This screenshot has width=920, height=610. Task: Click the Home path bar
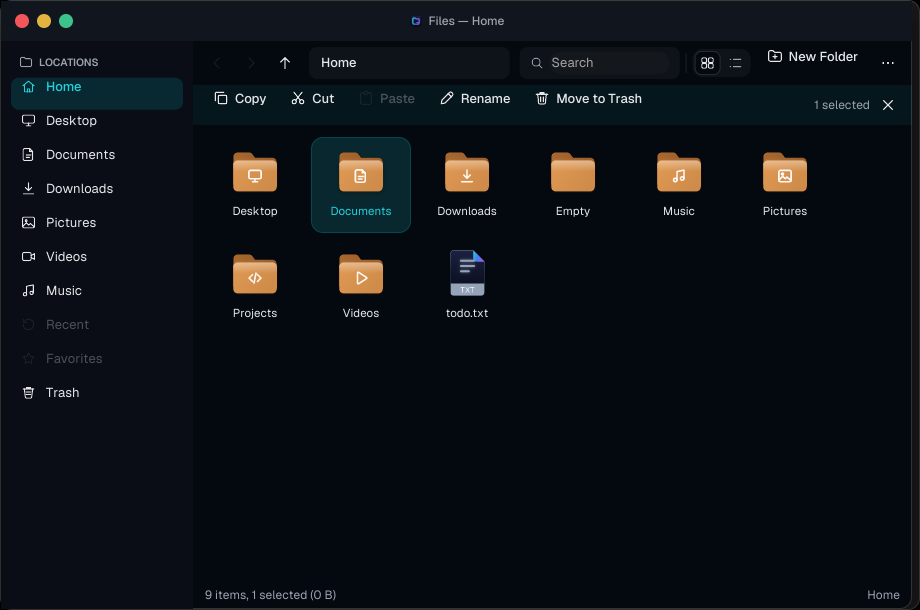409,63
